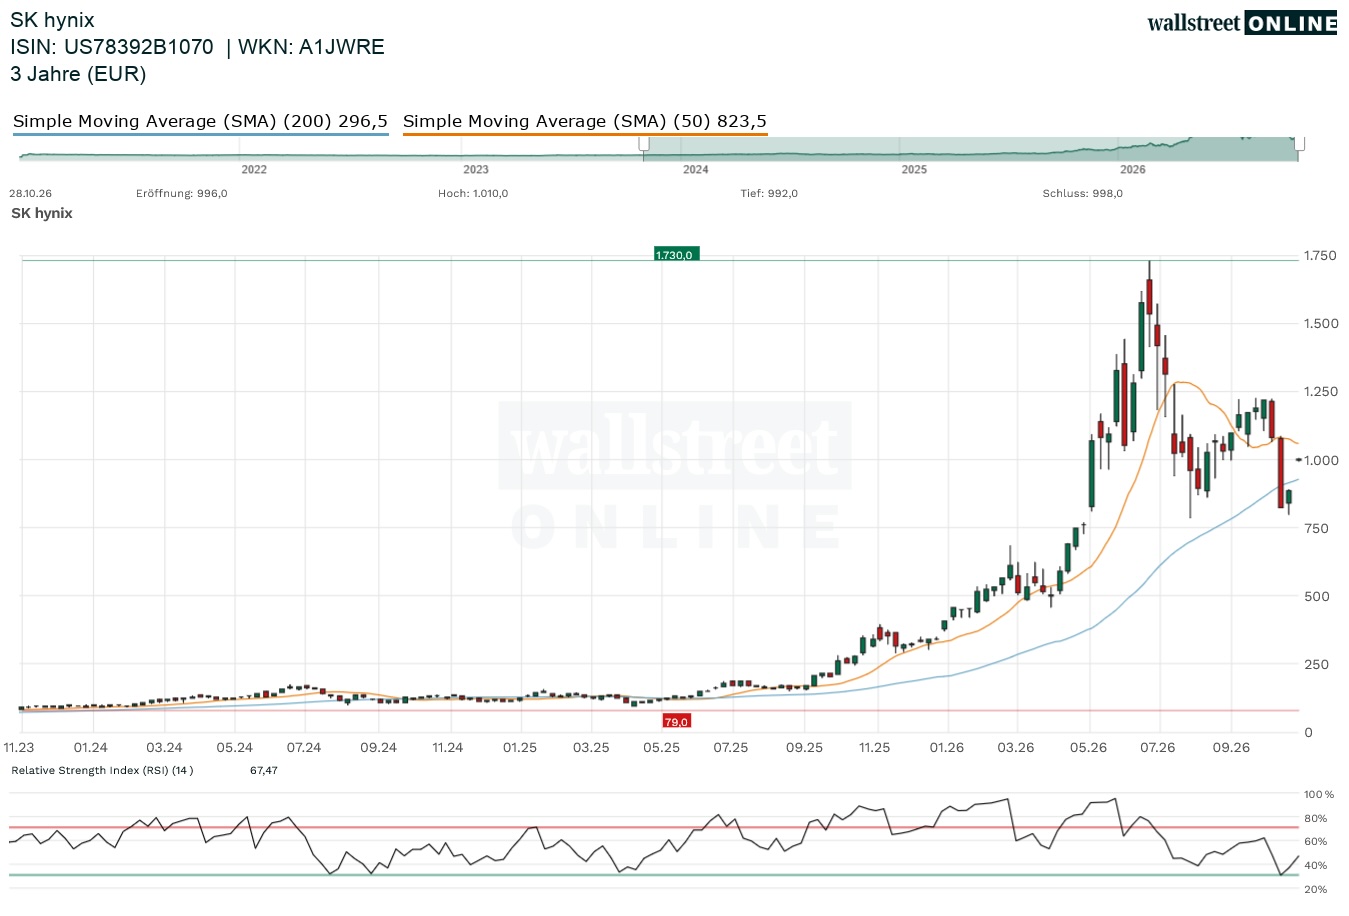
Task: Click the green 1.730,0 high price marker
Action: tap(677, 255)
